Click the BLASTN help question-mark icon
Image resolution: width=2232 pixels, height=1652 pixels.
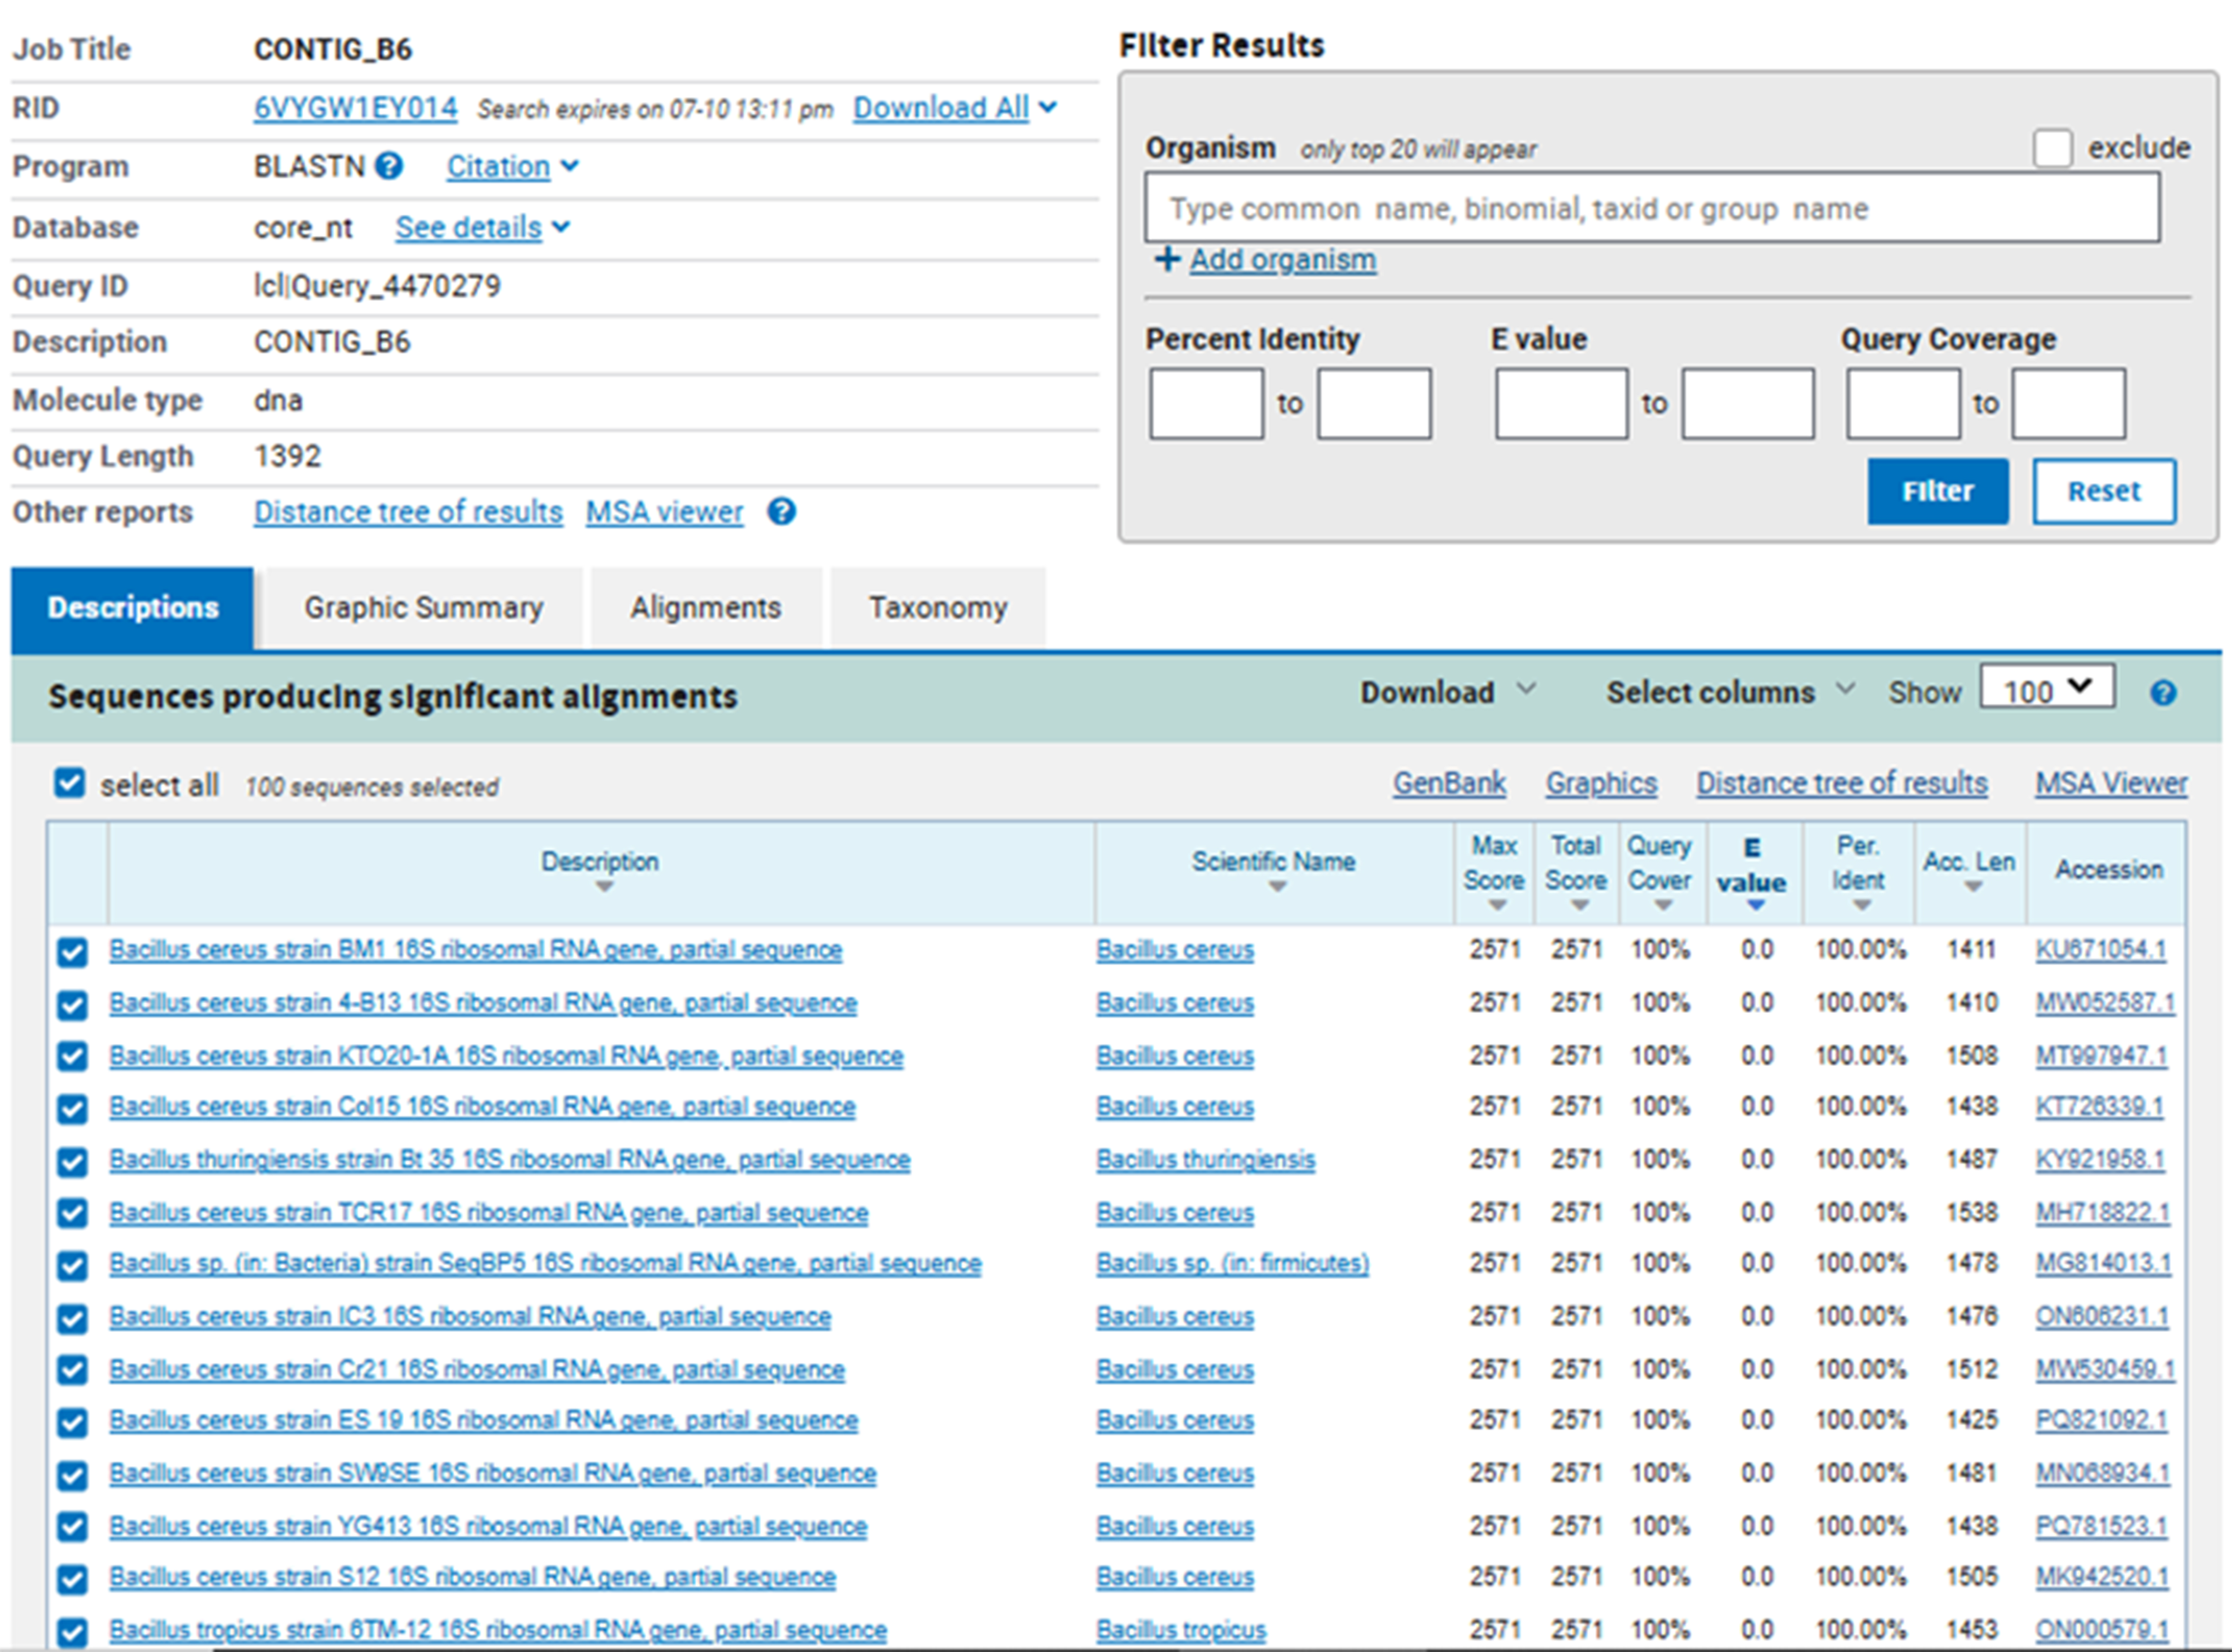coord(389,166)
